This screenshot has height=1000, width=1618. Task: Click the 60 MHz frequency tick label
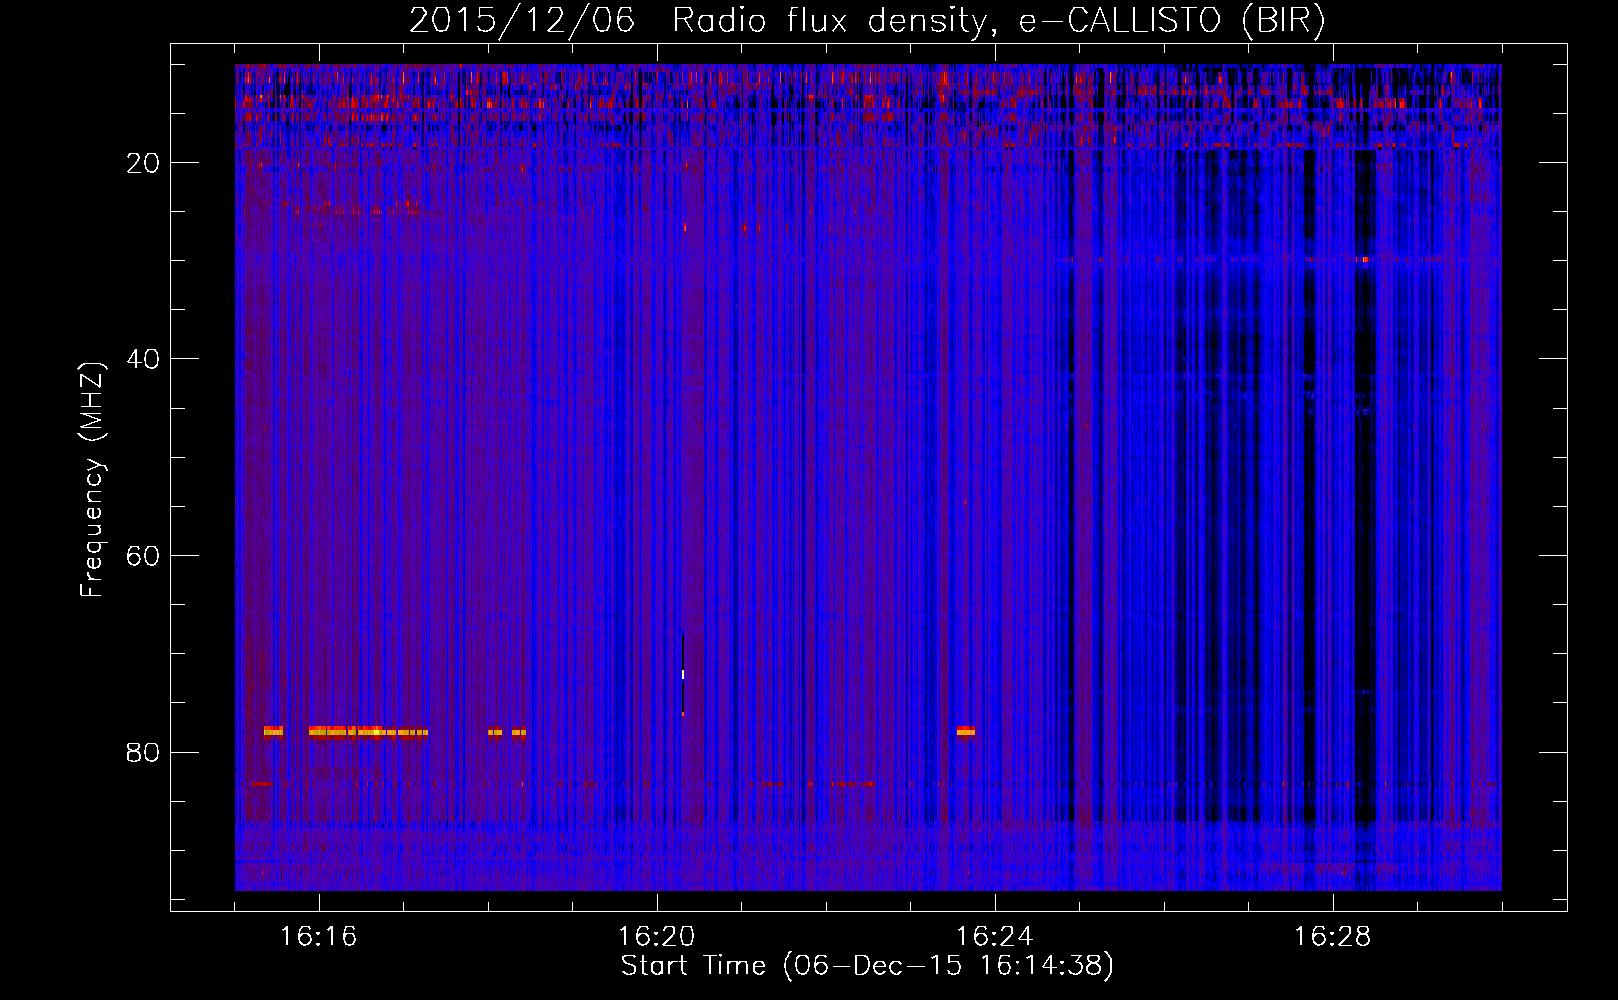143,556
